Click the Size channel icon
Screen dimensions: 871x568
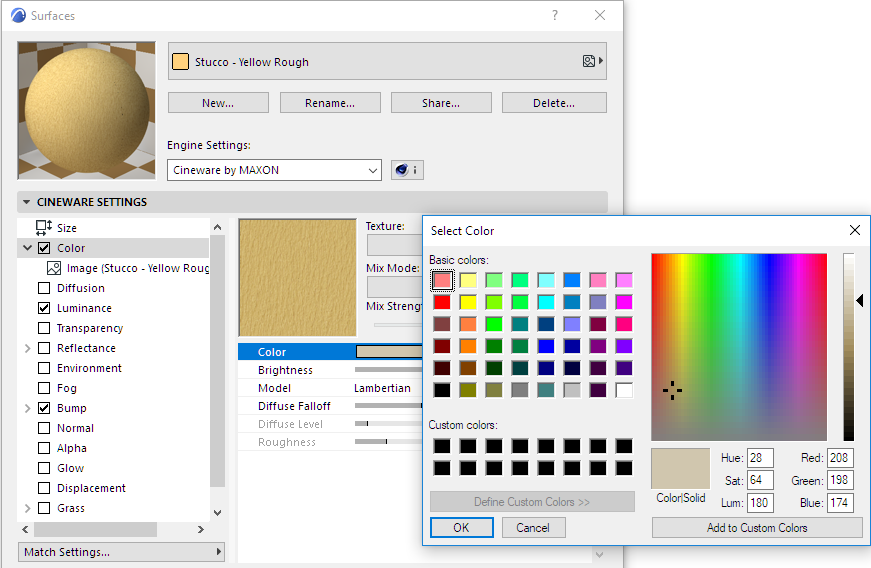tap(44, 228)
